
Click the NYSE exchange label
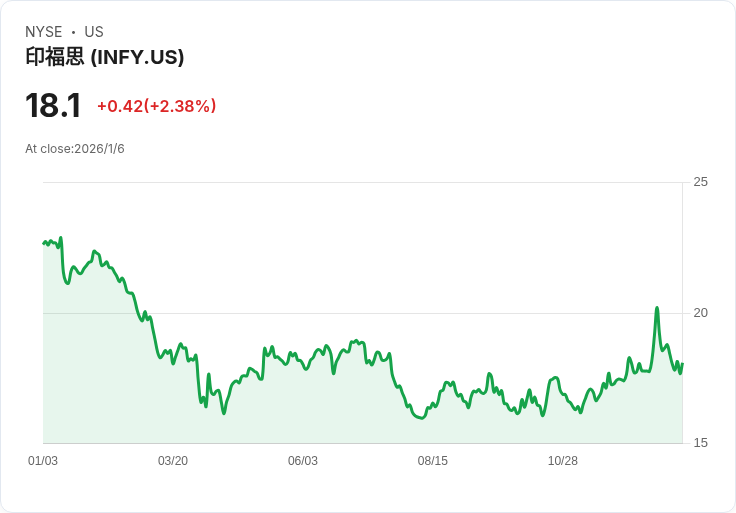click(x=44, y=32)
